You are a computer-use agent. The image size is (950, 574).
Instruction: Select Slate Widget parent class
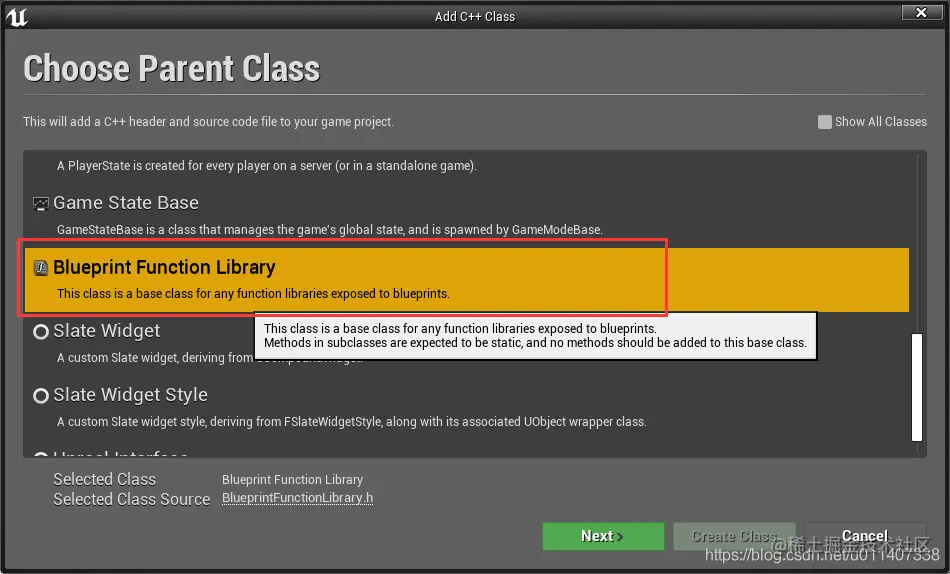point(466,344)
